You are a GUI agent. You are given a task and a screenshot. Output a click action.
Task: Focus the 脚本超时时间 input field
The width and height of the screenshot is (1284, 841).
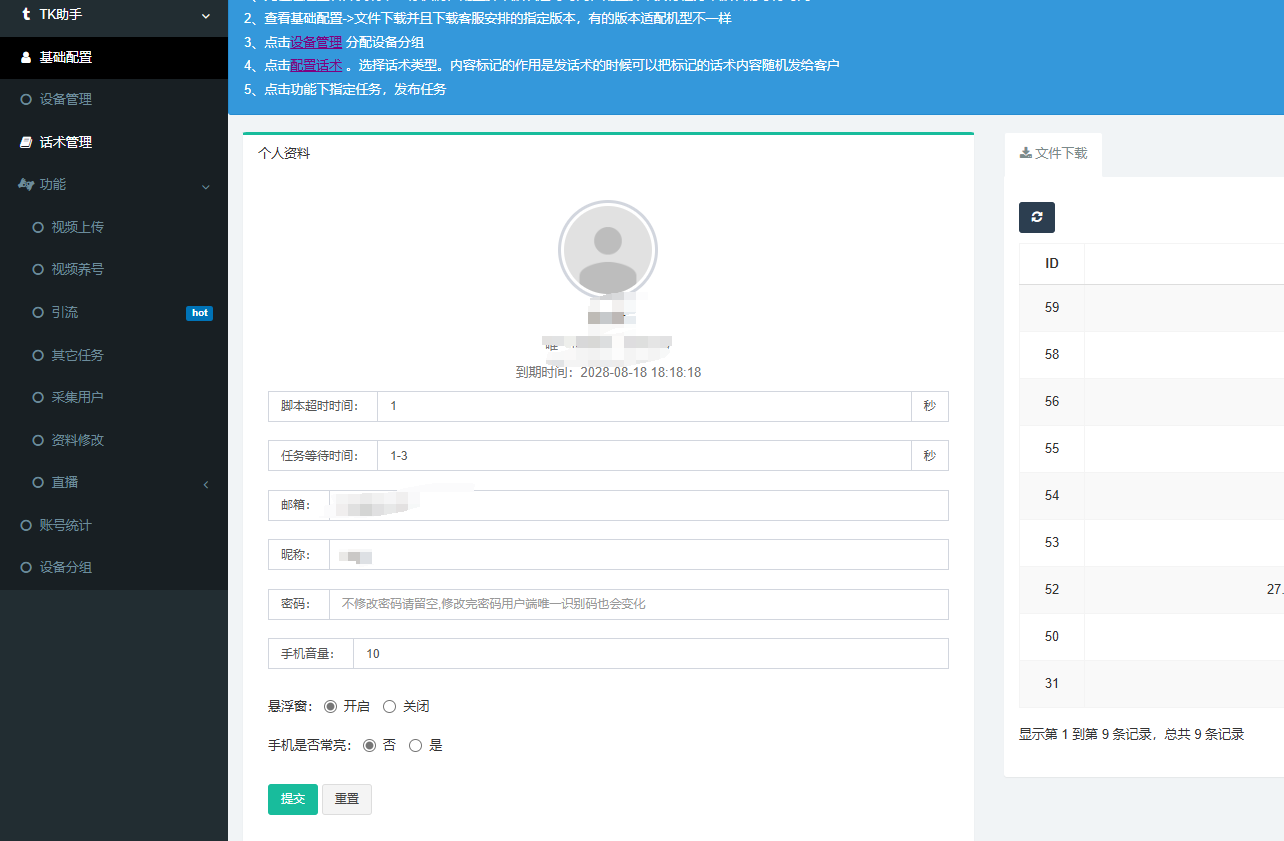[644, 406]
